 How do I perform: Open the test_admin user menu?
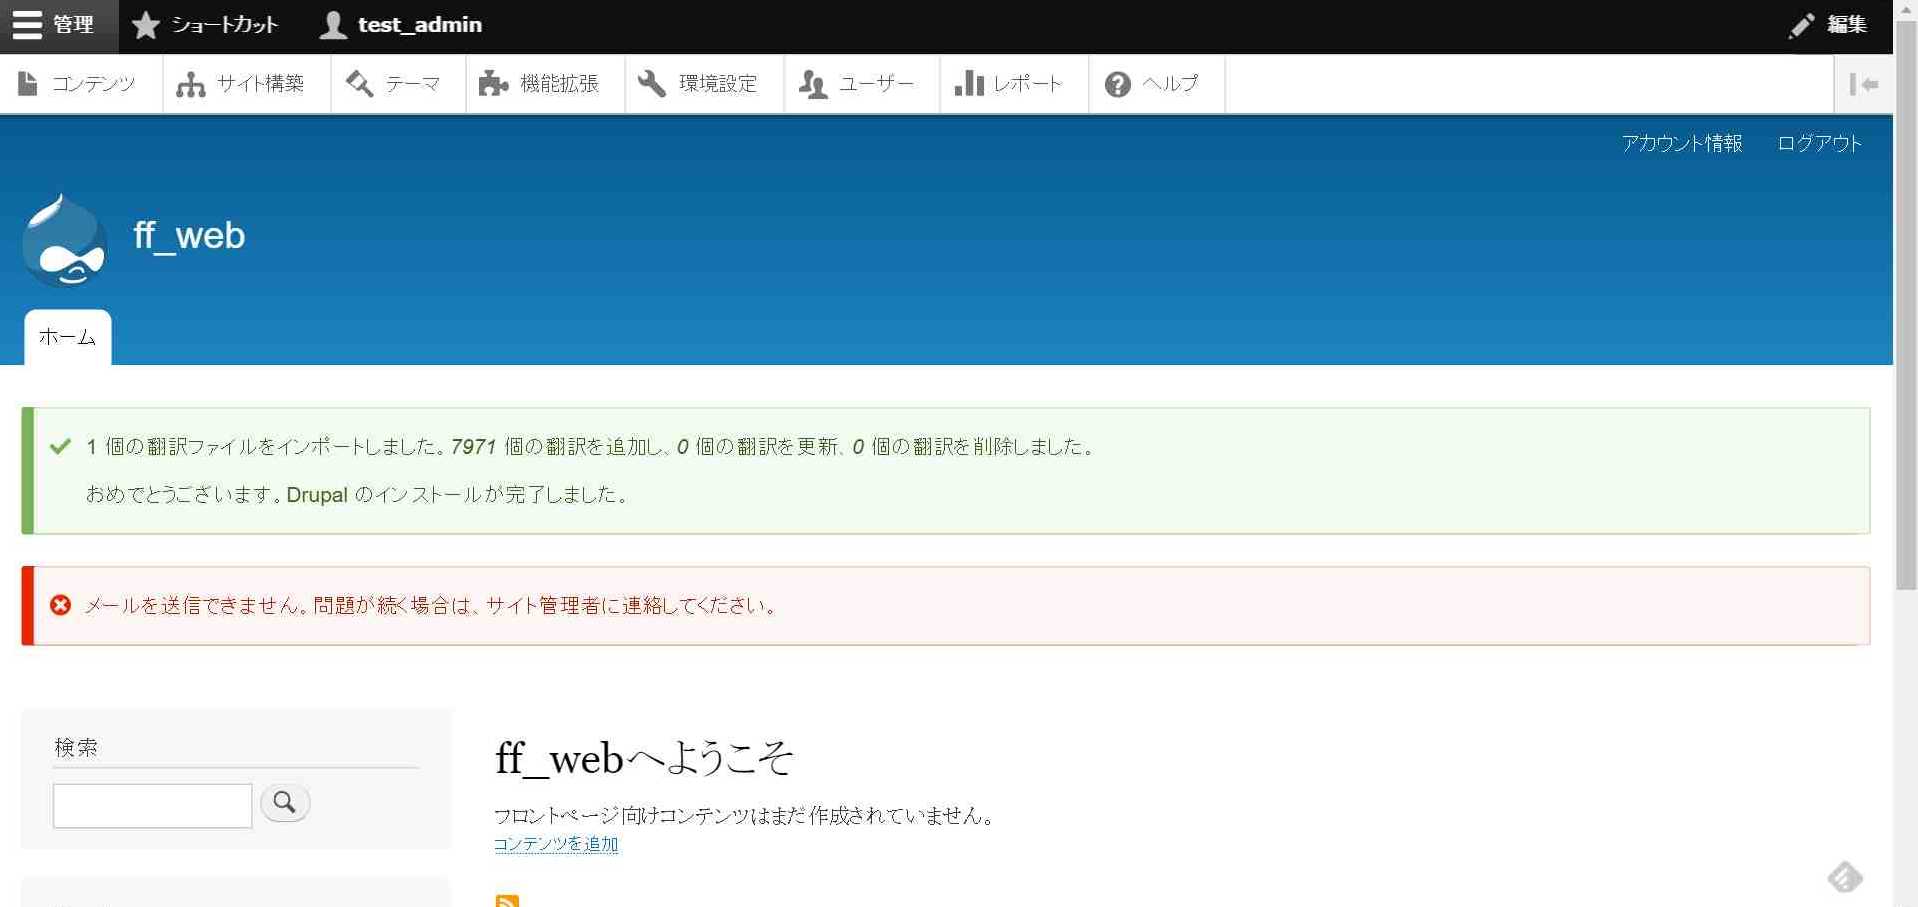click(400, 26)
